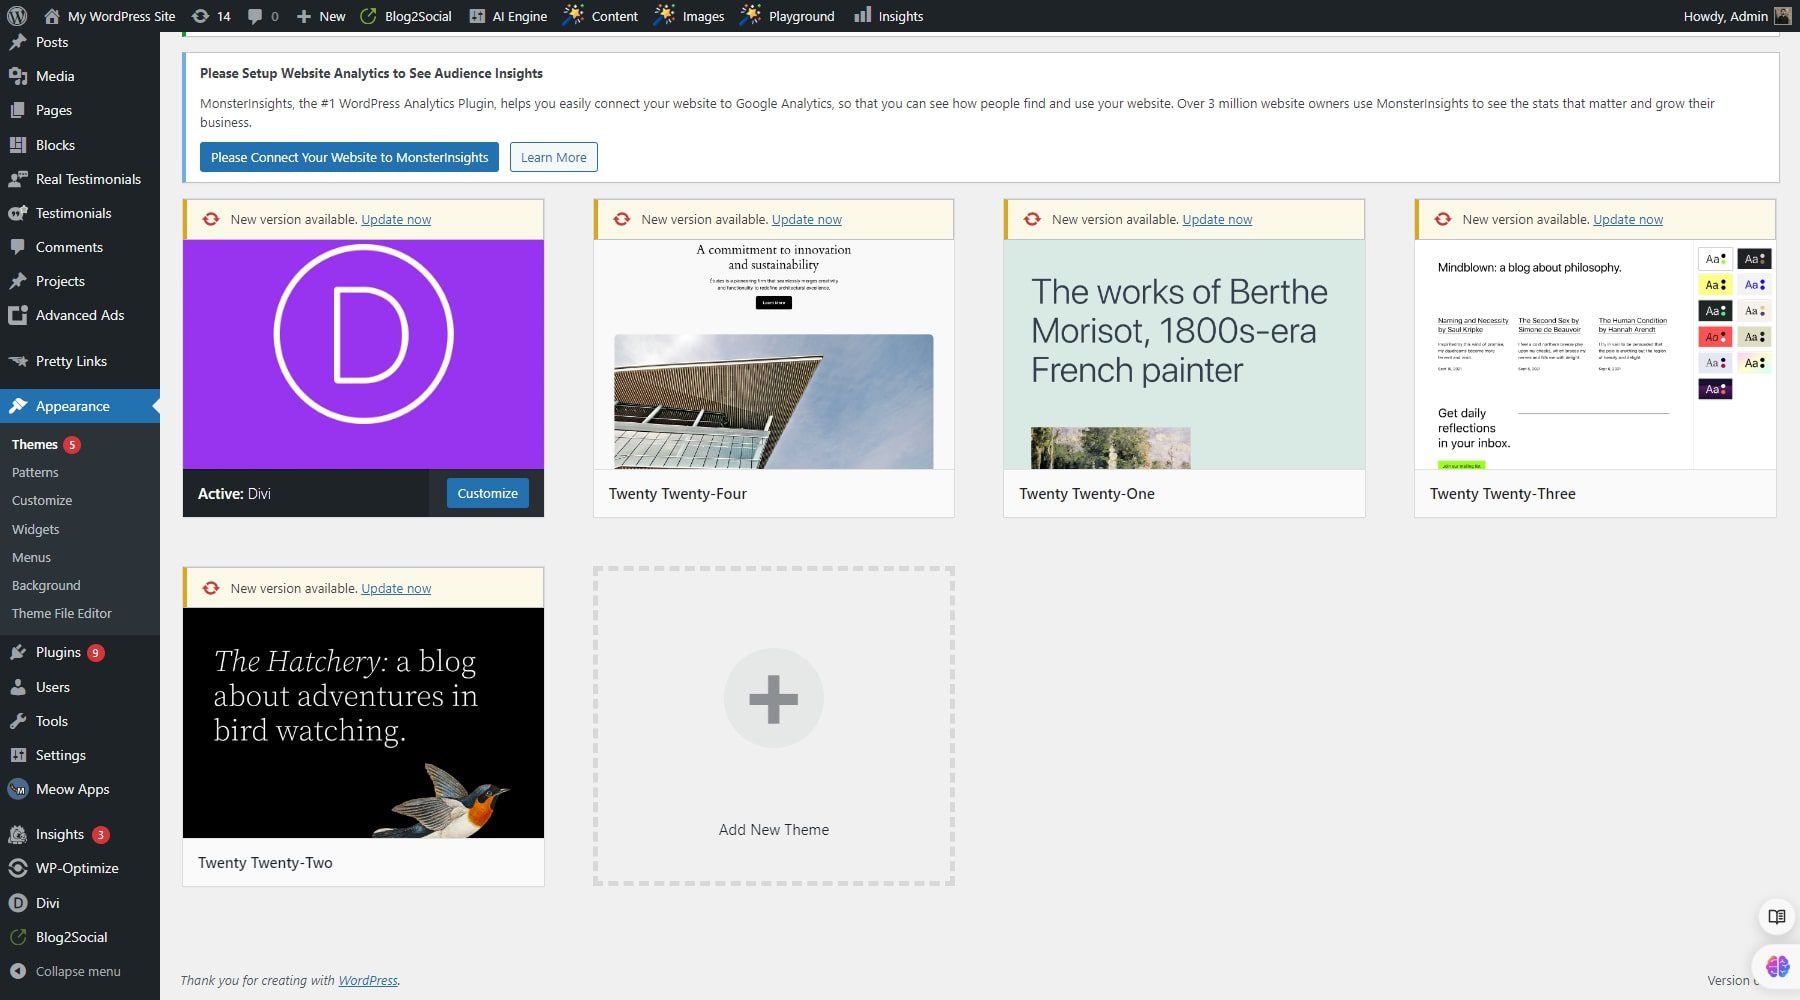
Task: Open the Theme File Editor menu item
Action: click(x=62, y=613)
